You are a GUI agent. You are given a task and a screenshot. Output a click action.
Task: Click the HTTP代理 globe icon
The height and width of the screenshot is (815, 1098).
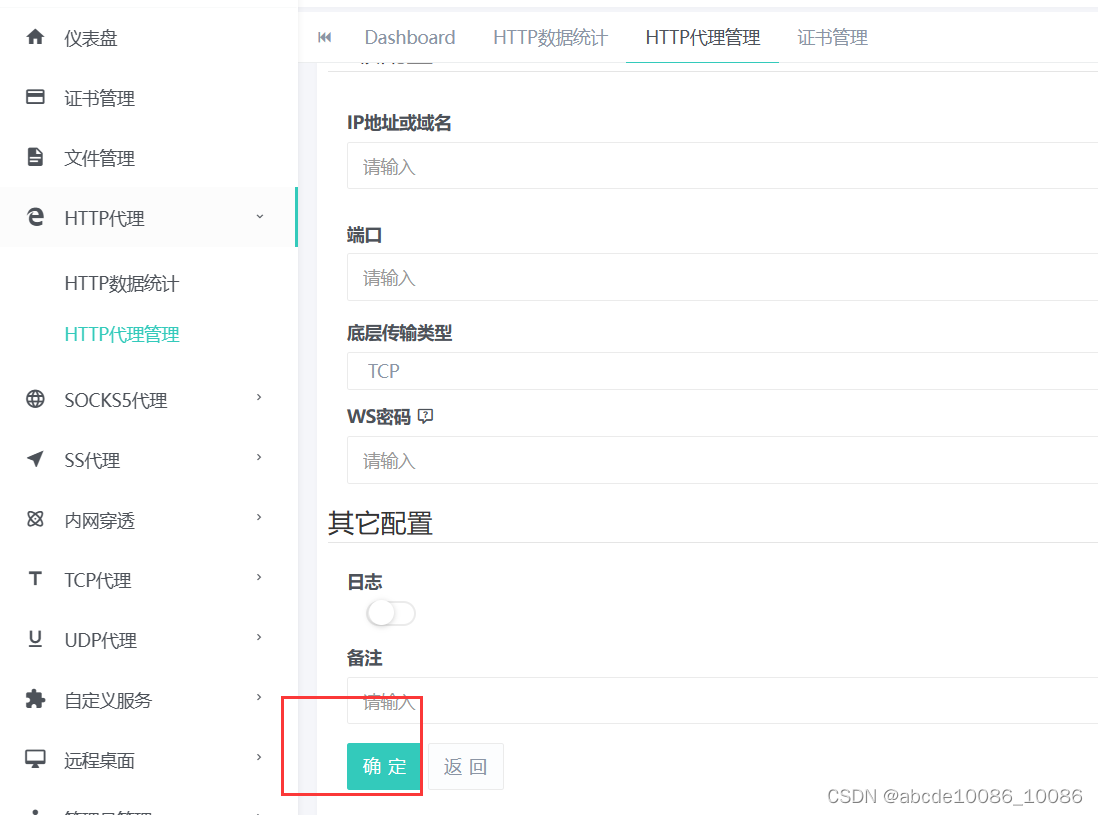(x=35, y=217)
